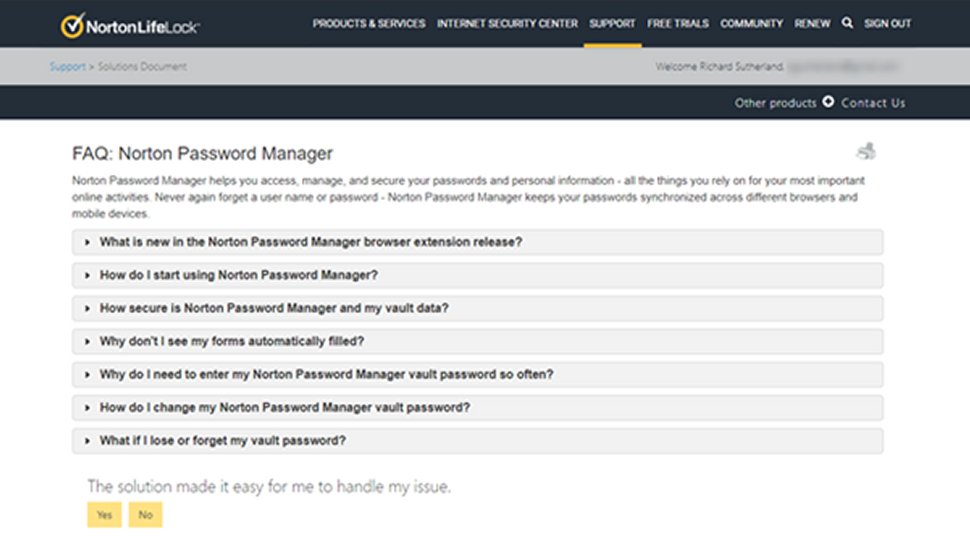
Task: Click No on the solution feedback
Action: point(145,515)
